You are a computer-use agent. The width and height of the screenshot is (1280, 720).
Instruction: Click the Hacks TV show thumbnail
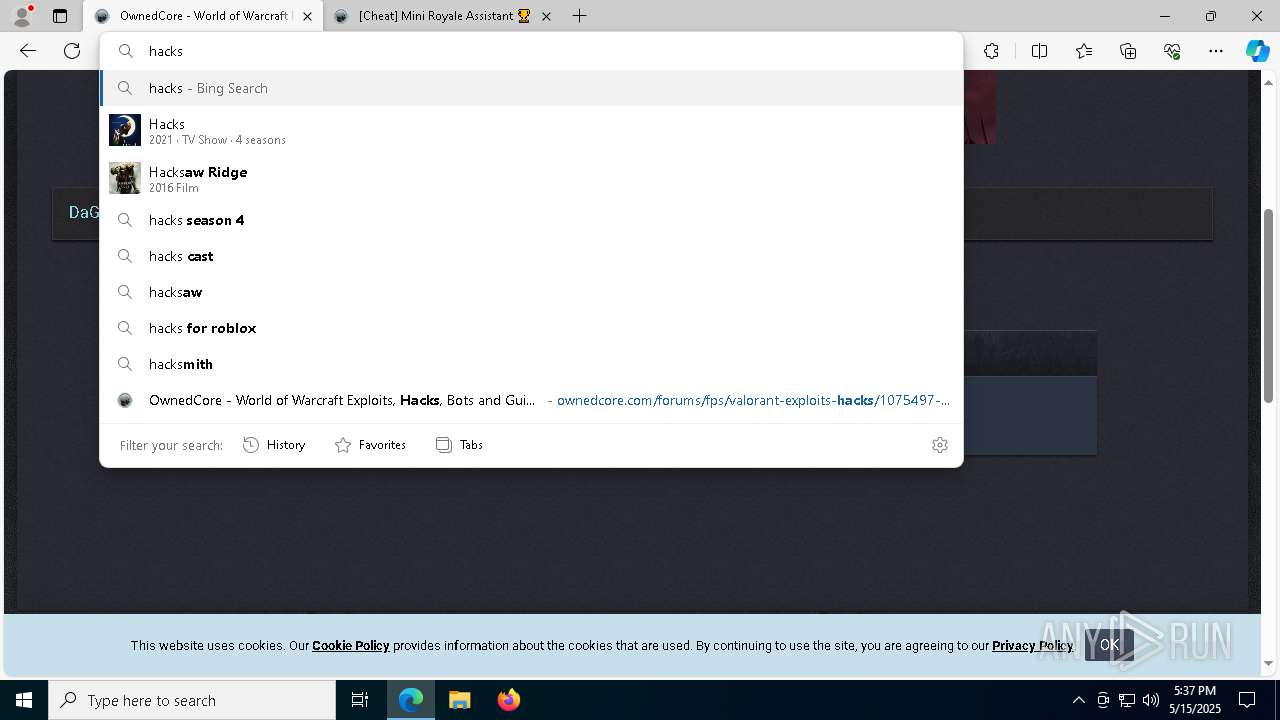pos(125,130)
